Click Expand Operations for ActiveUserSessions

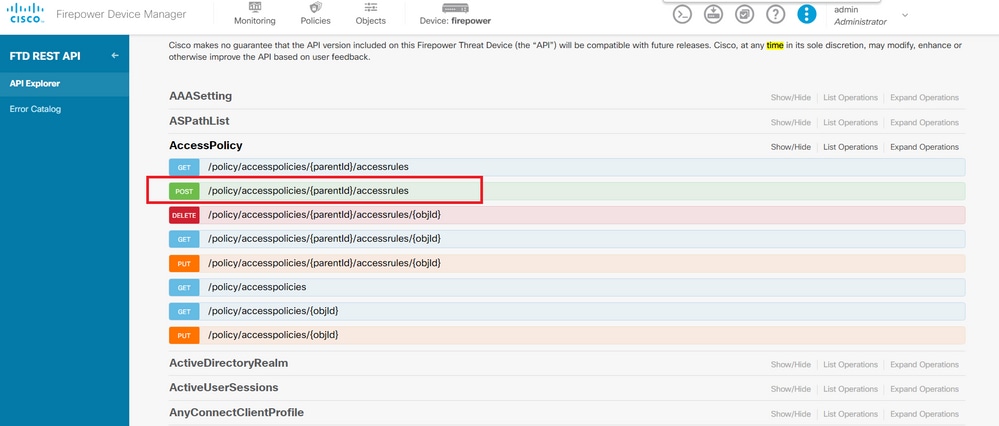(x=924, y=389)
